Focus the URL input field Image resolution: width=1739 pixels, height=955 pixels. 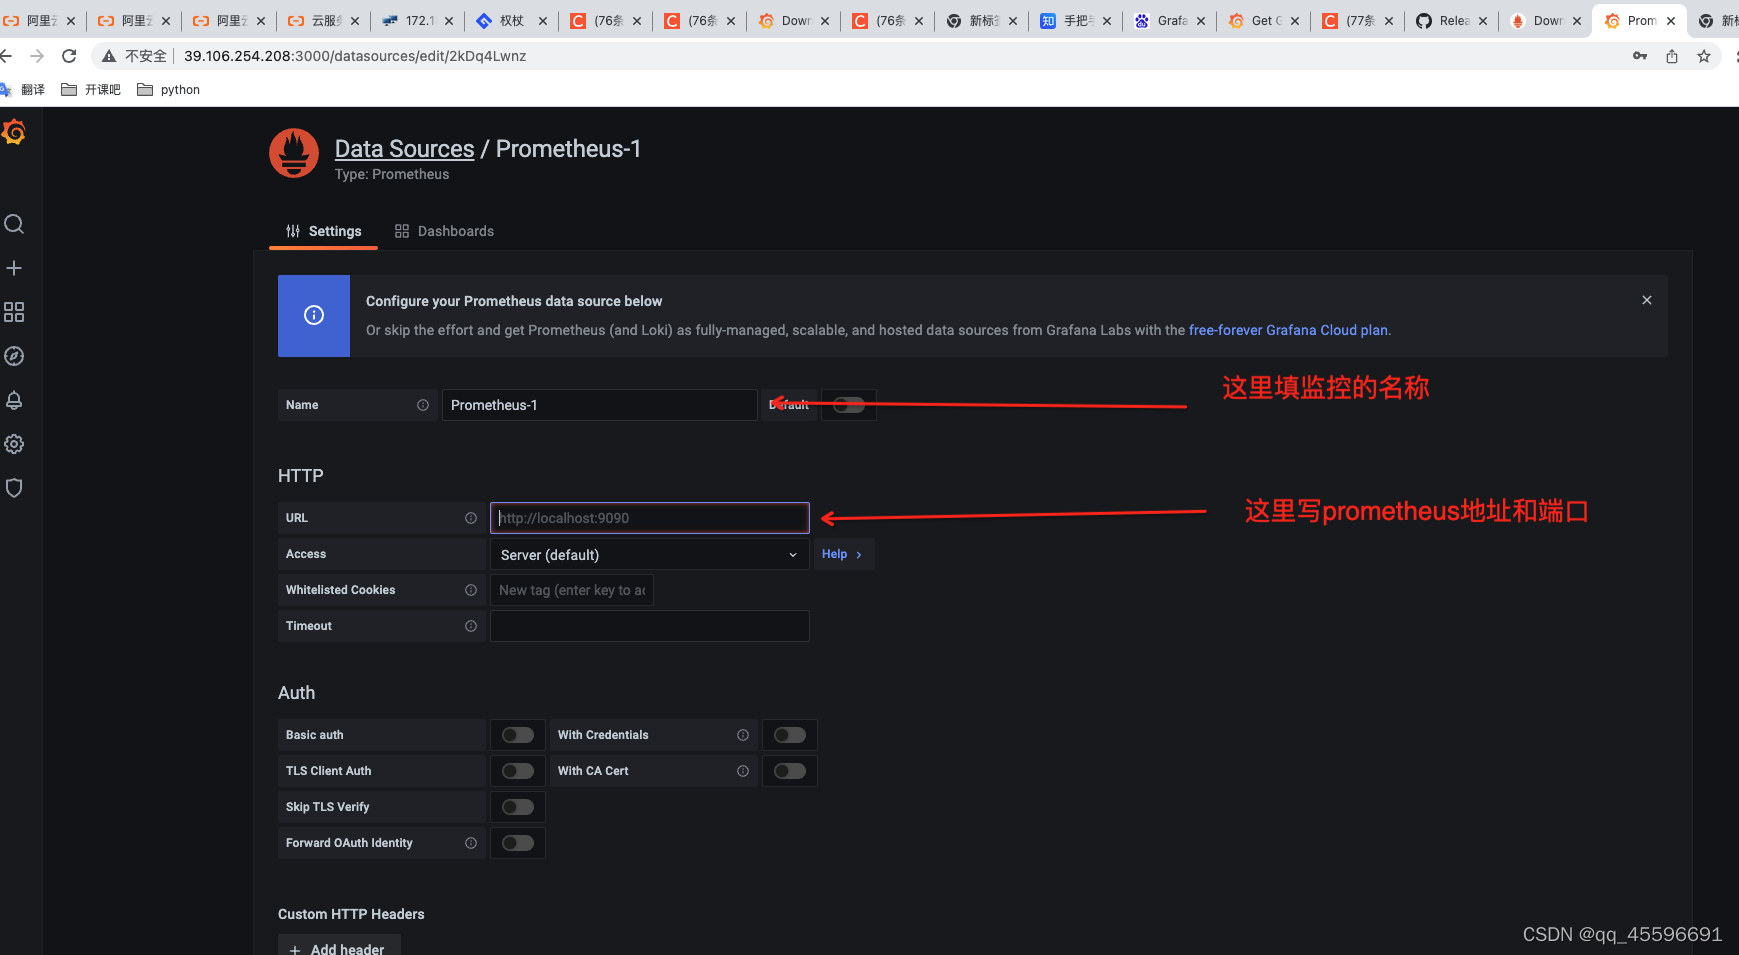pos(650,518)
